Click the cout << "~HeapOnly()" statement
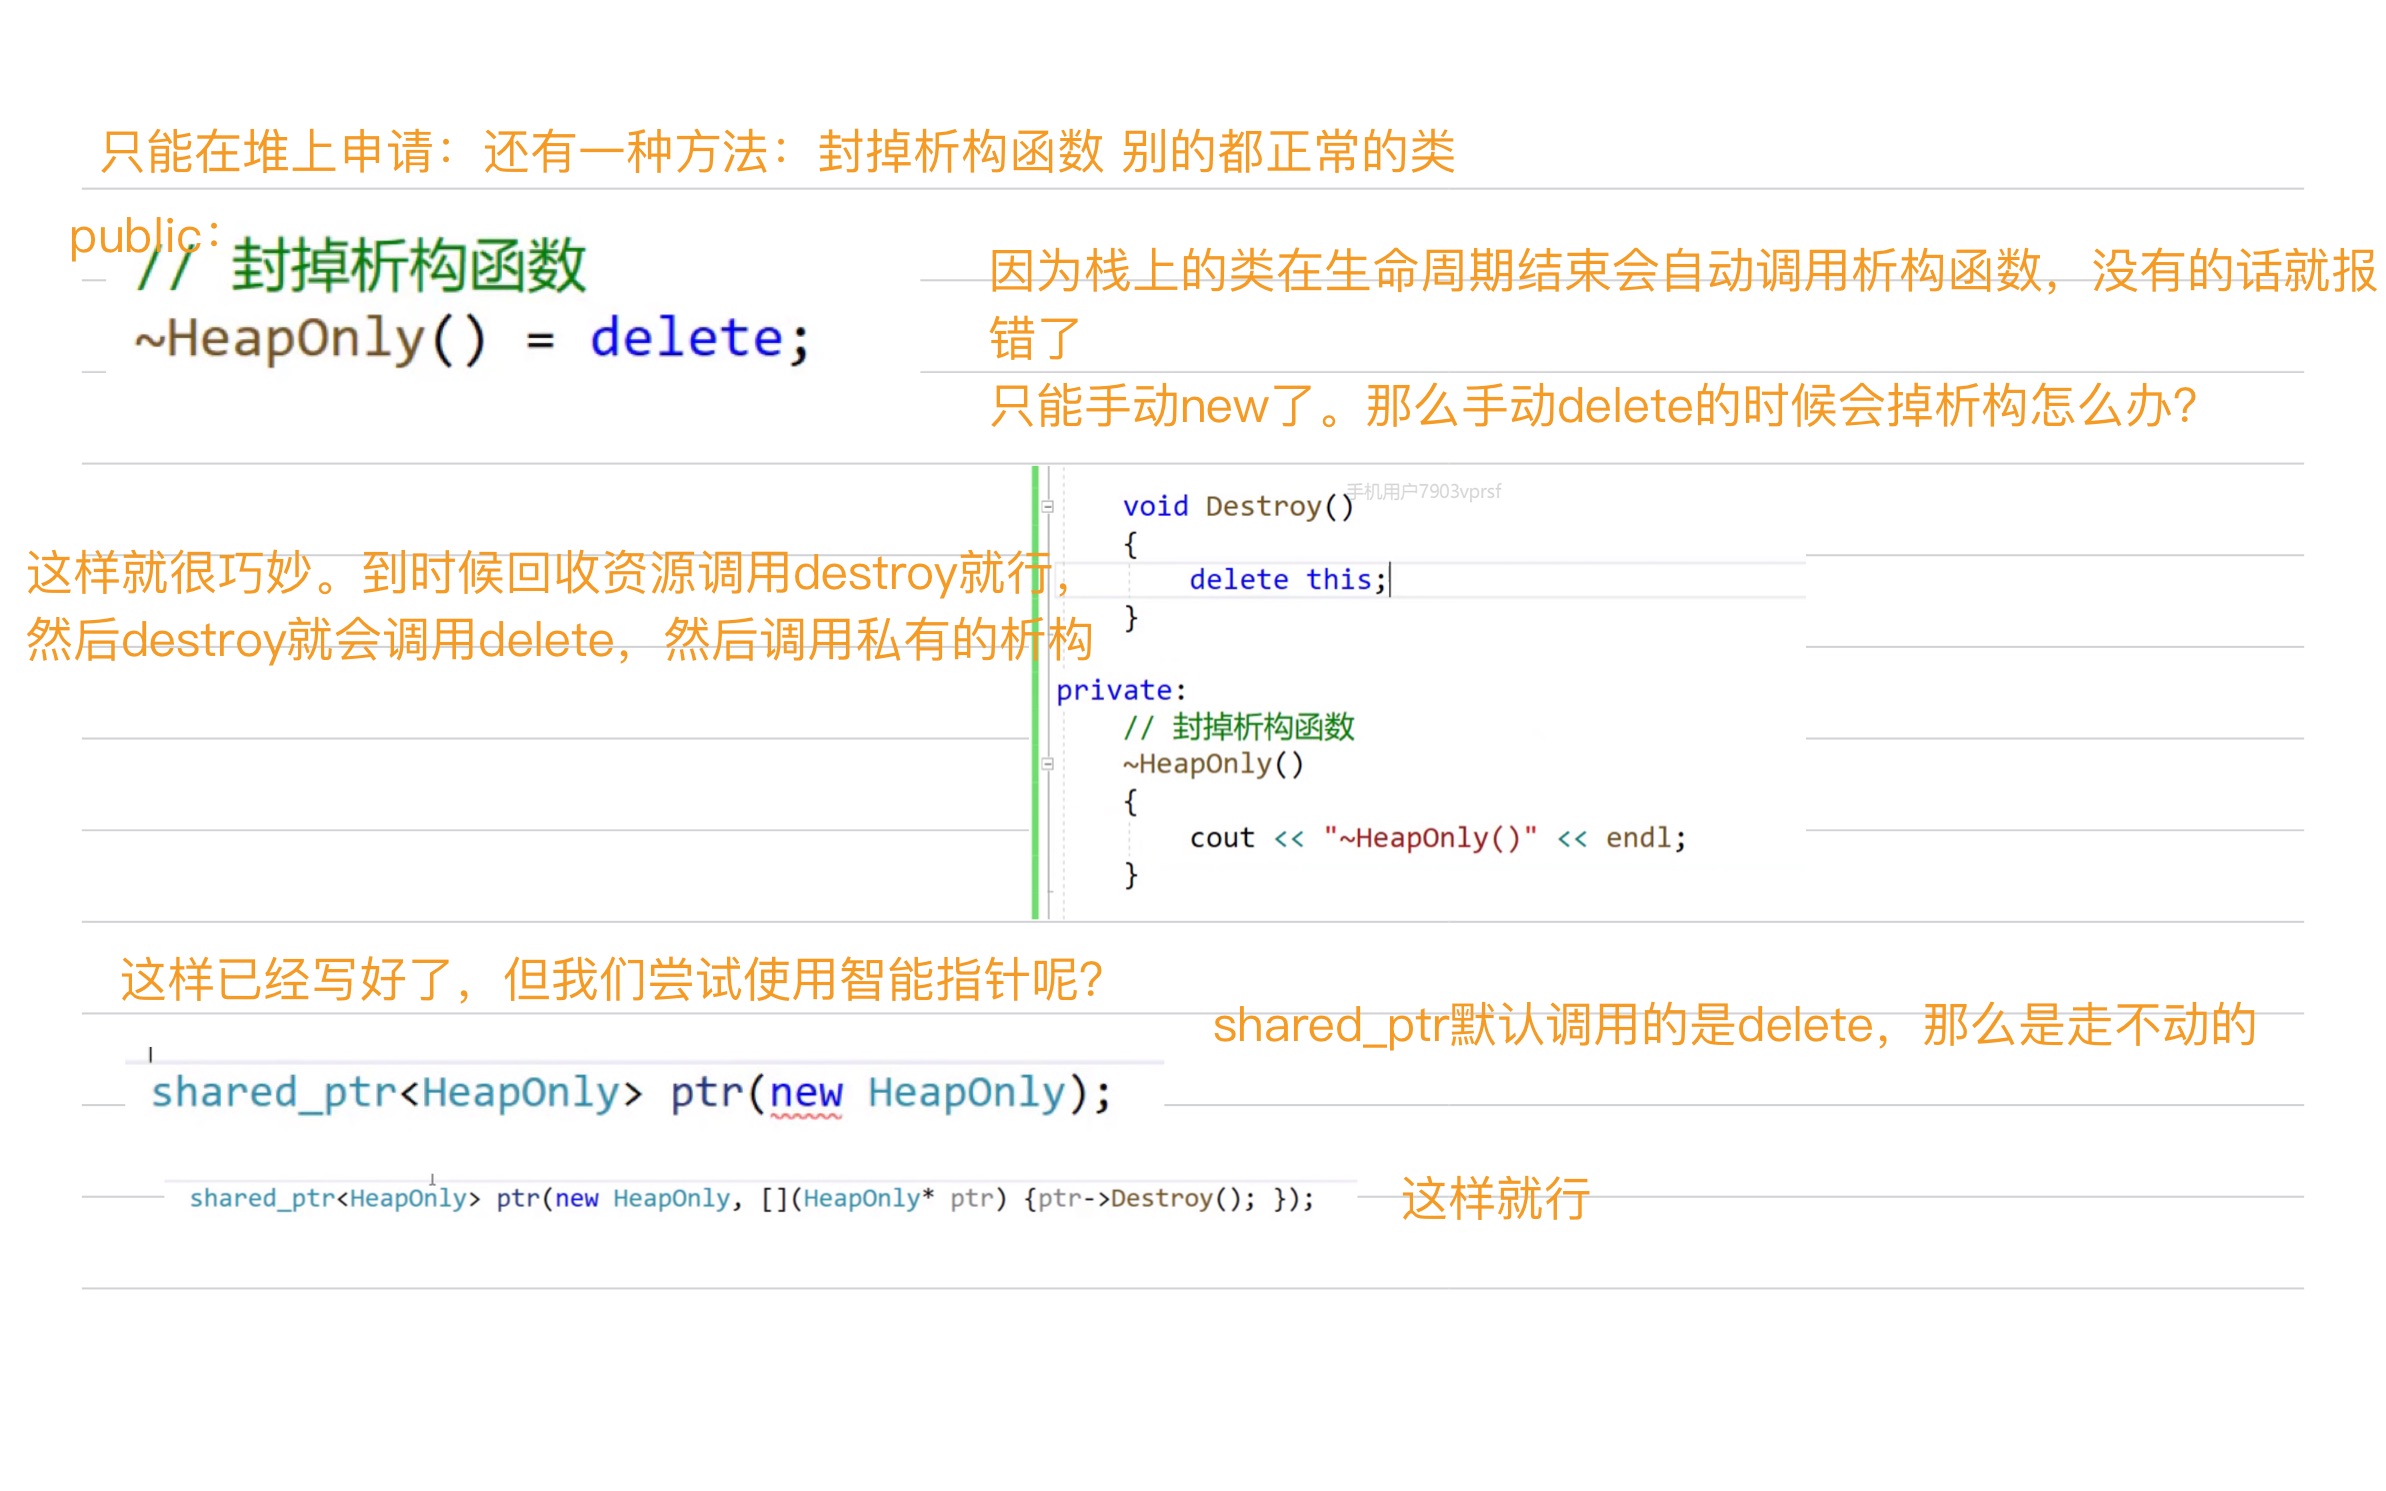 tap(1436, 838)
